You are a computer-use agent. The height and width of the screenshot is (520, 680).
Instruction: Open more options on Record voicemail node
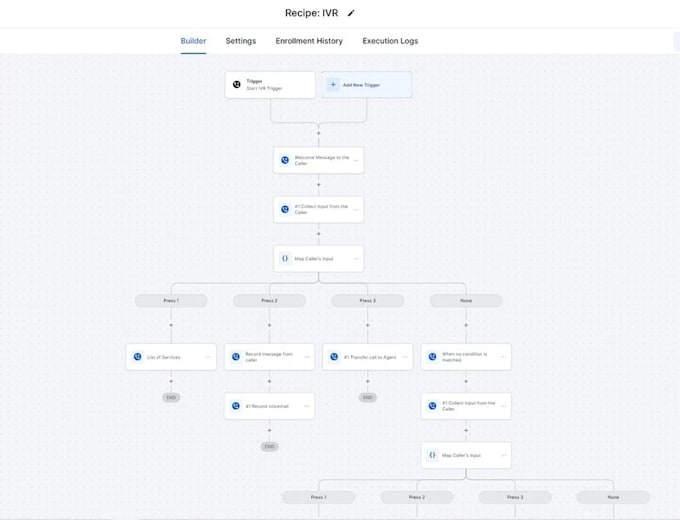307,406
